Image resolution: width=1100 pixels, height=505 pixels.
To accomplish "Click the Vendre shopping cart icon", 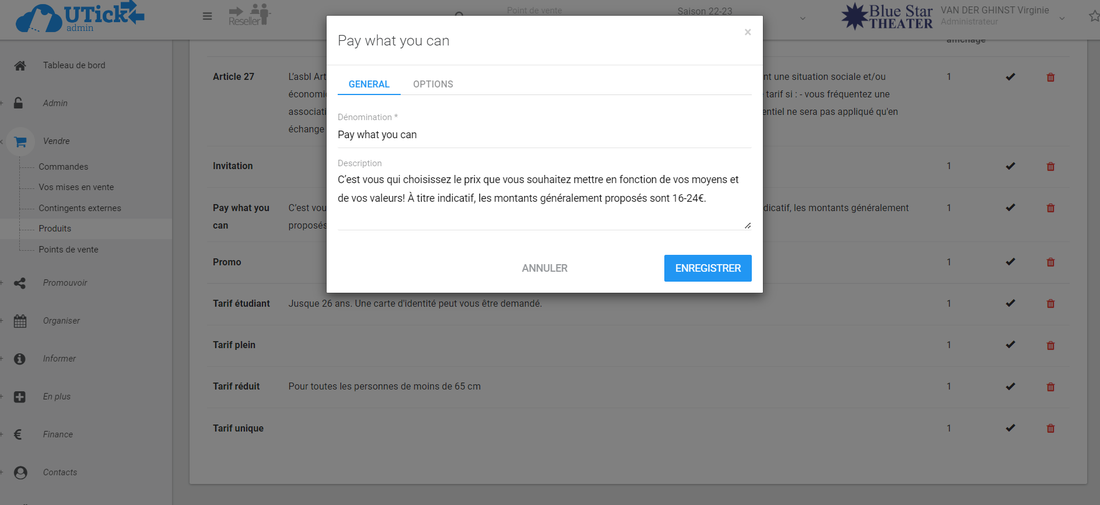I will coord(20,142).
